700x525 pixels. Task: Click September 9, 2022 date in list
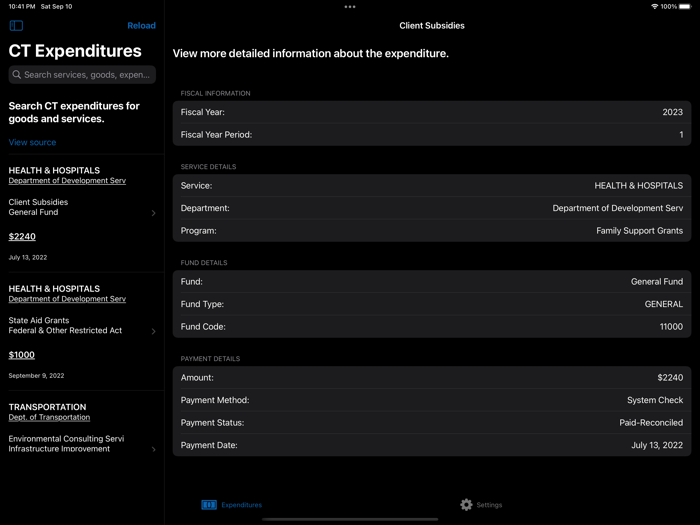36,375
